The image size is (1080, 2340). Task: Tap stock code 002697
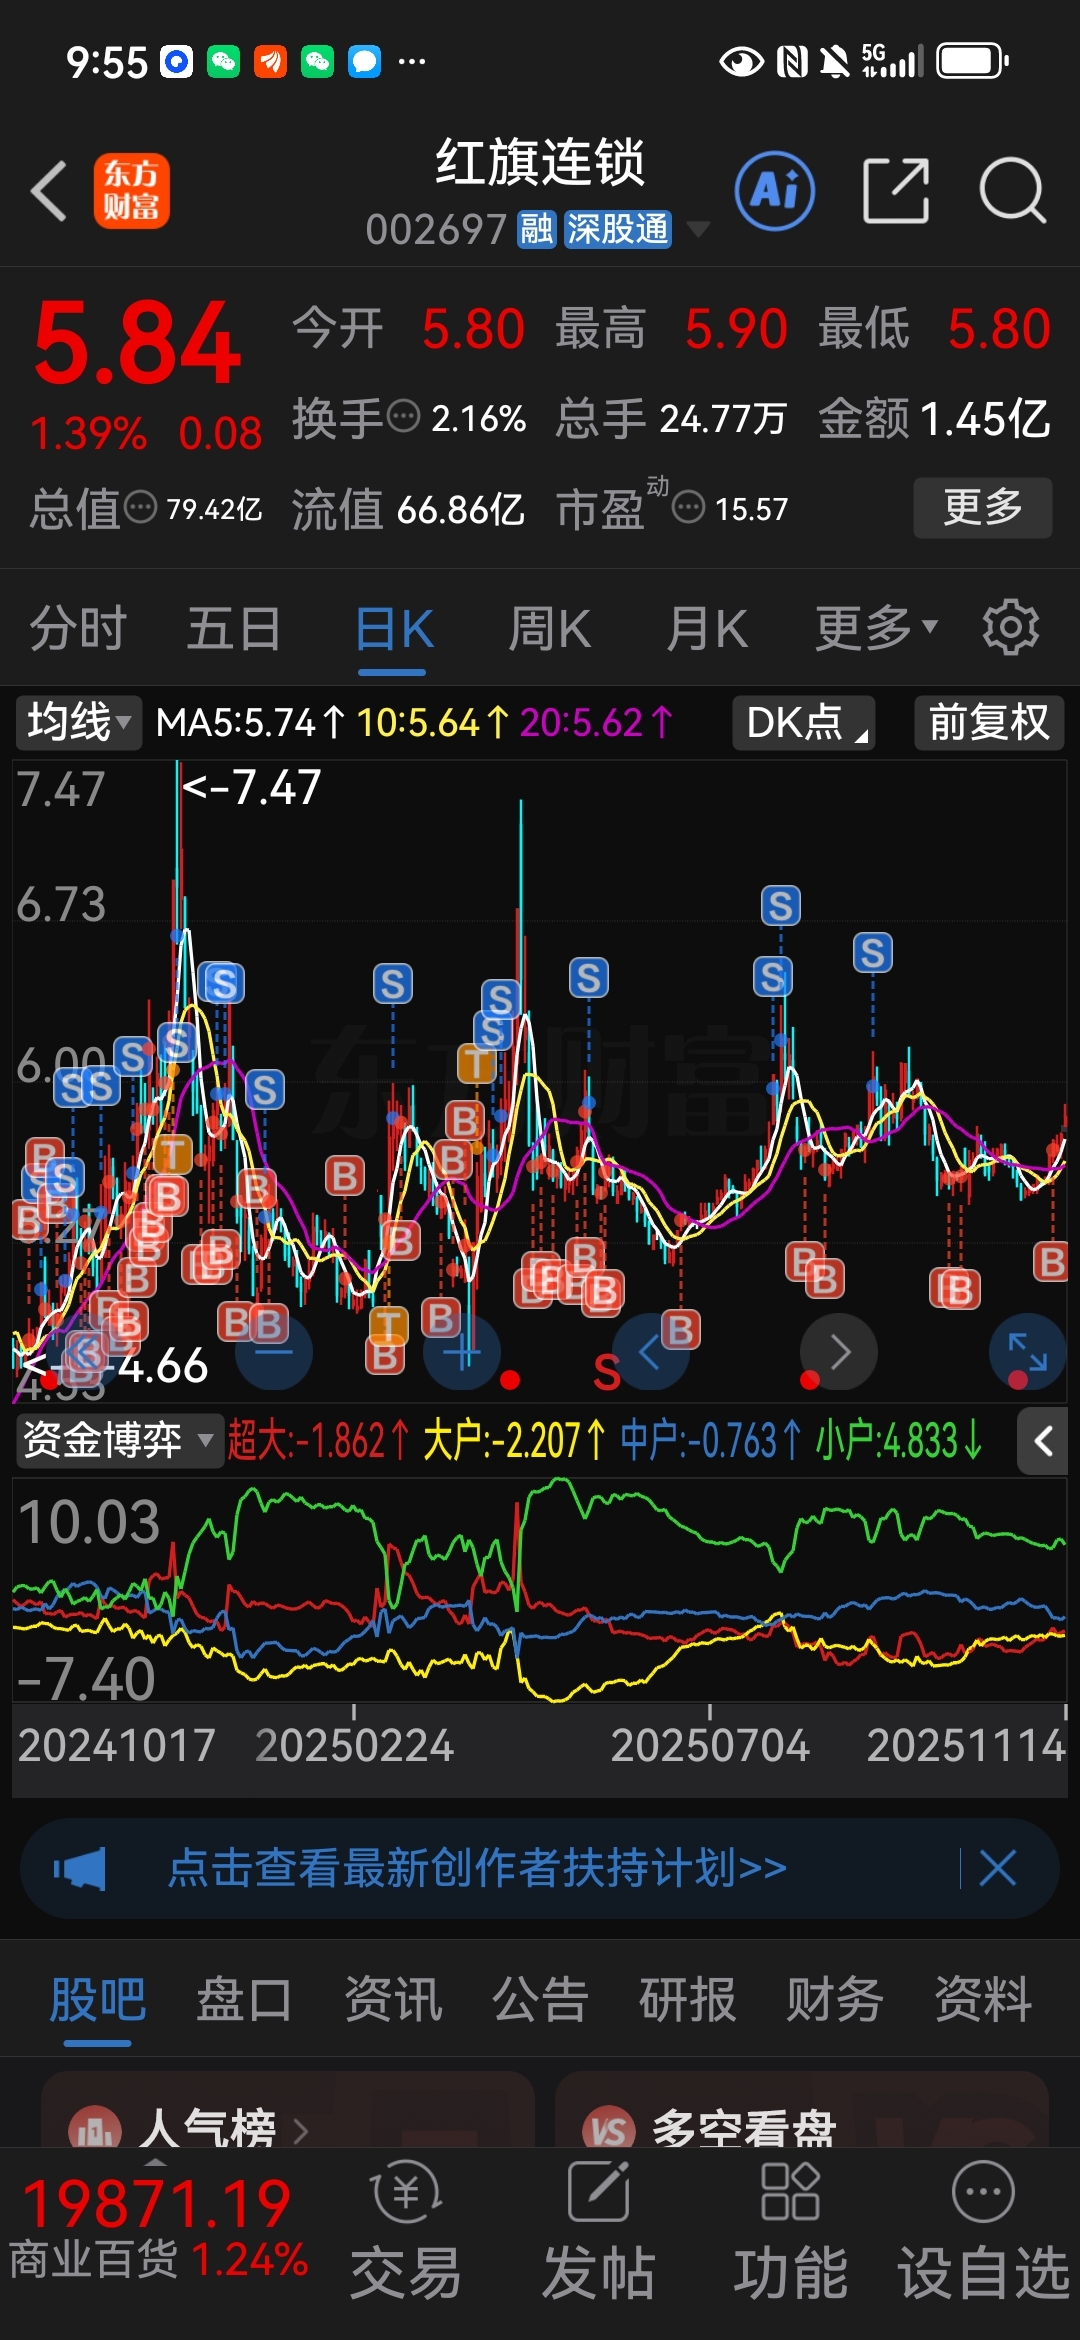coord(437,229)
